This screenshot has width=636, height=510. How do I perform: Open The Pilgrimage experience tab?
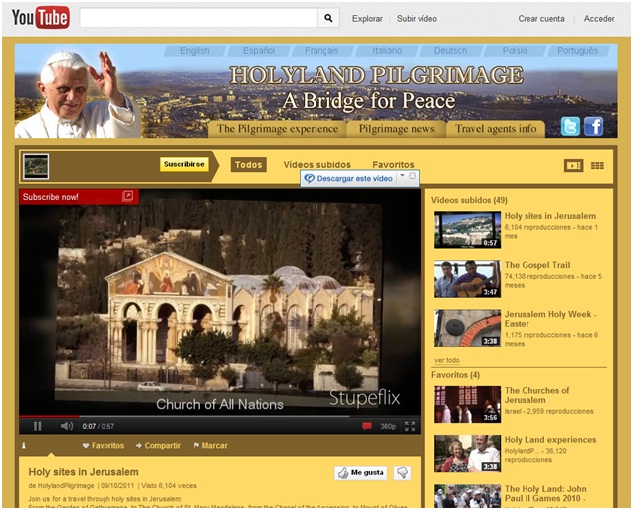pos(277,129)
